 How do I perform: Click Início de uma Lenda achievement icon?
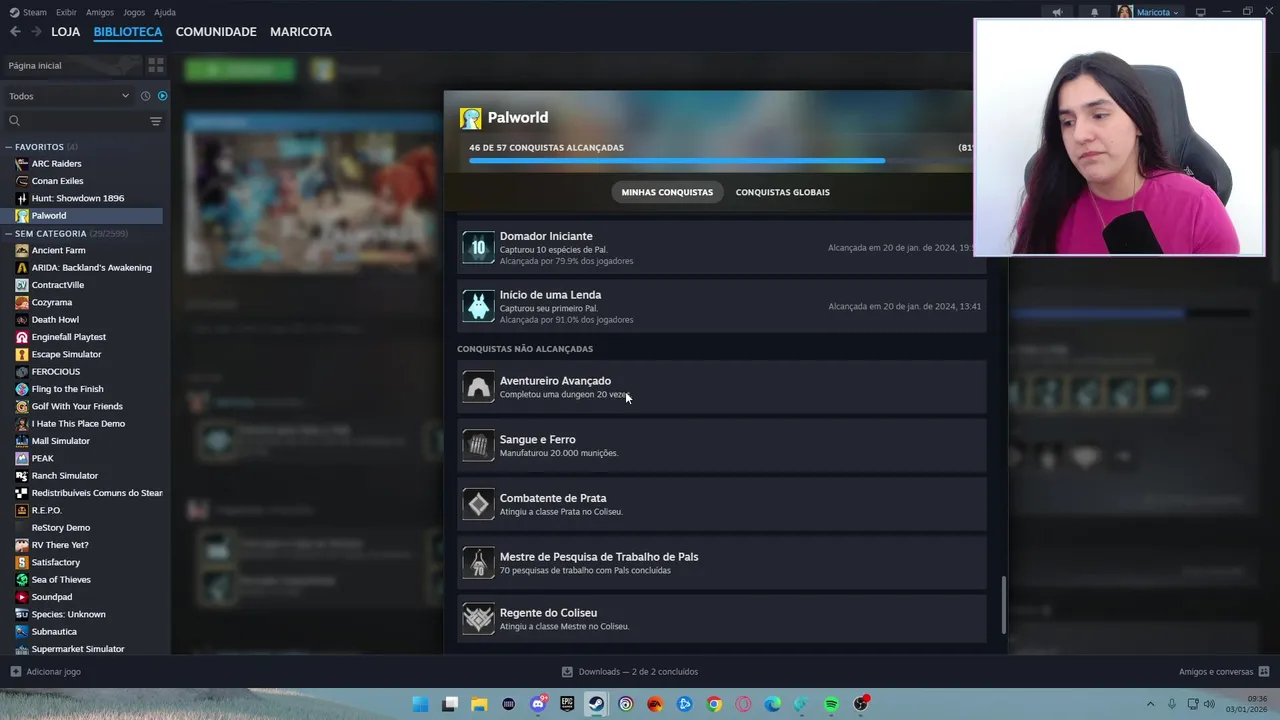[x=478, y=306]
